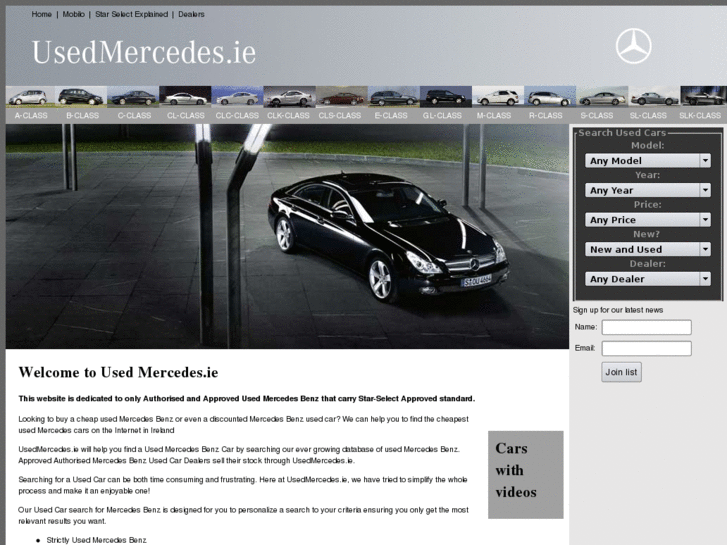
Task: Select the A-CLASS text label
Action: pos(31,115)
